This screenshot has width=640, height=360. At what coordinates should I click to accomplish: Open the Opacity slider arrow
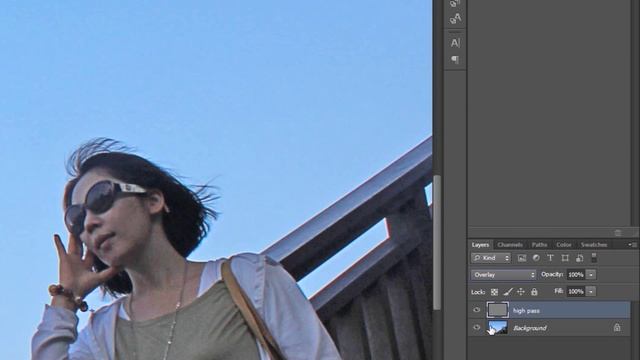[591, 275]
